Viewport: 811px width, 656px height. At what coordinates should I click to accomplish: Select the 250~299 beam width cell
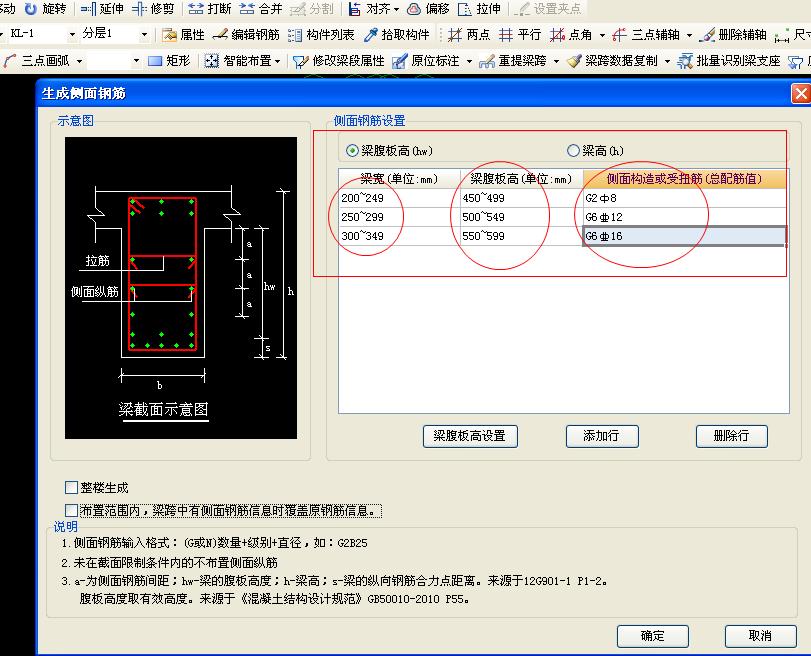point(399,217)
